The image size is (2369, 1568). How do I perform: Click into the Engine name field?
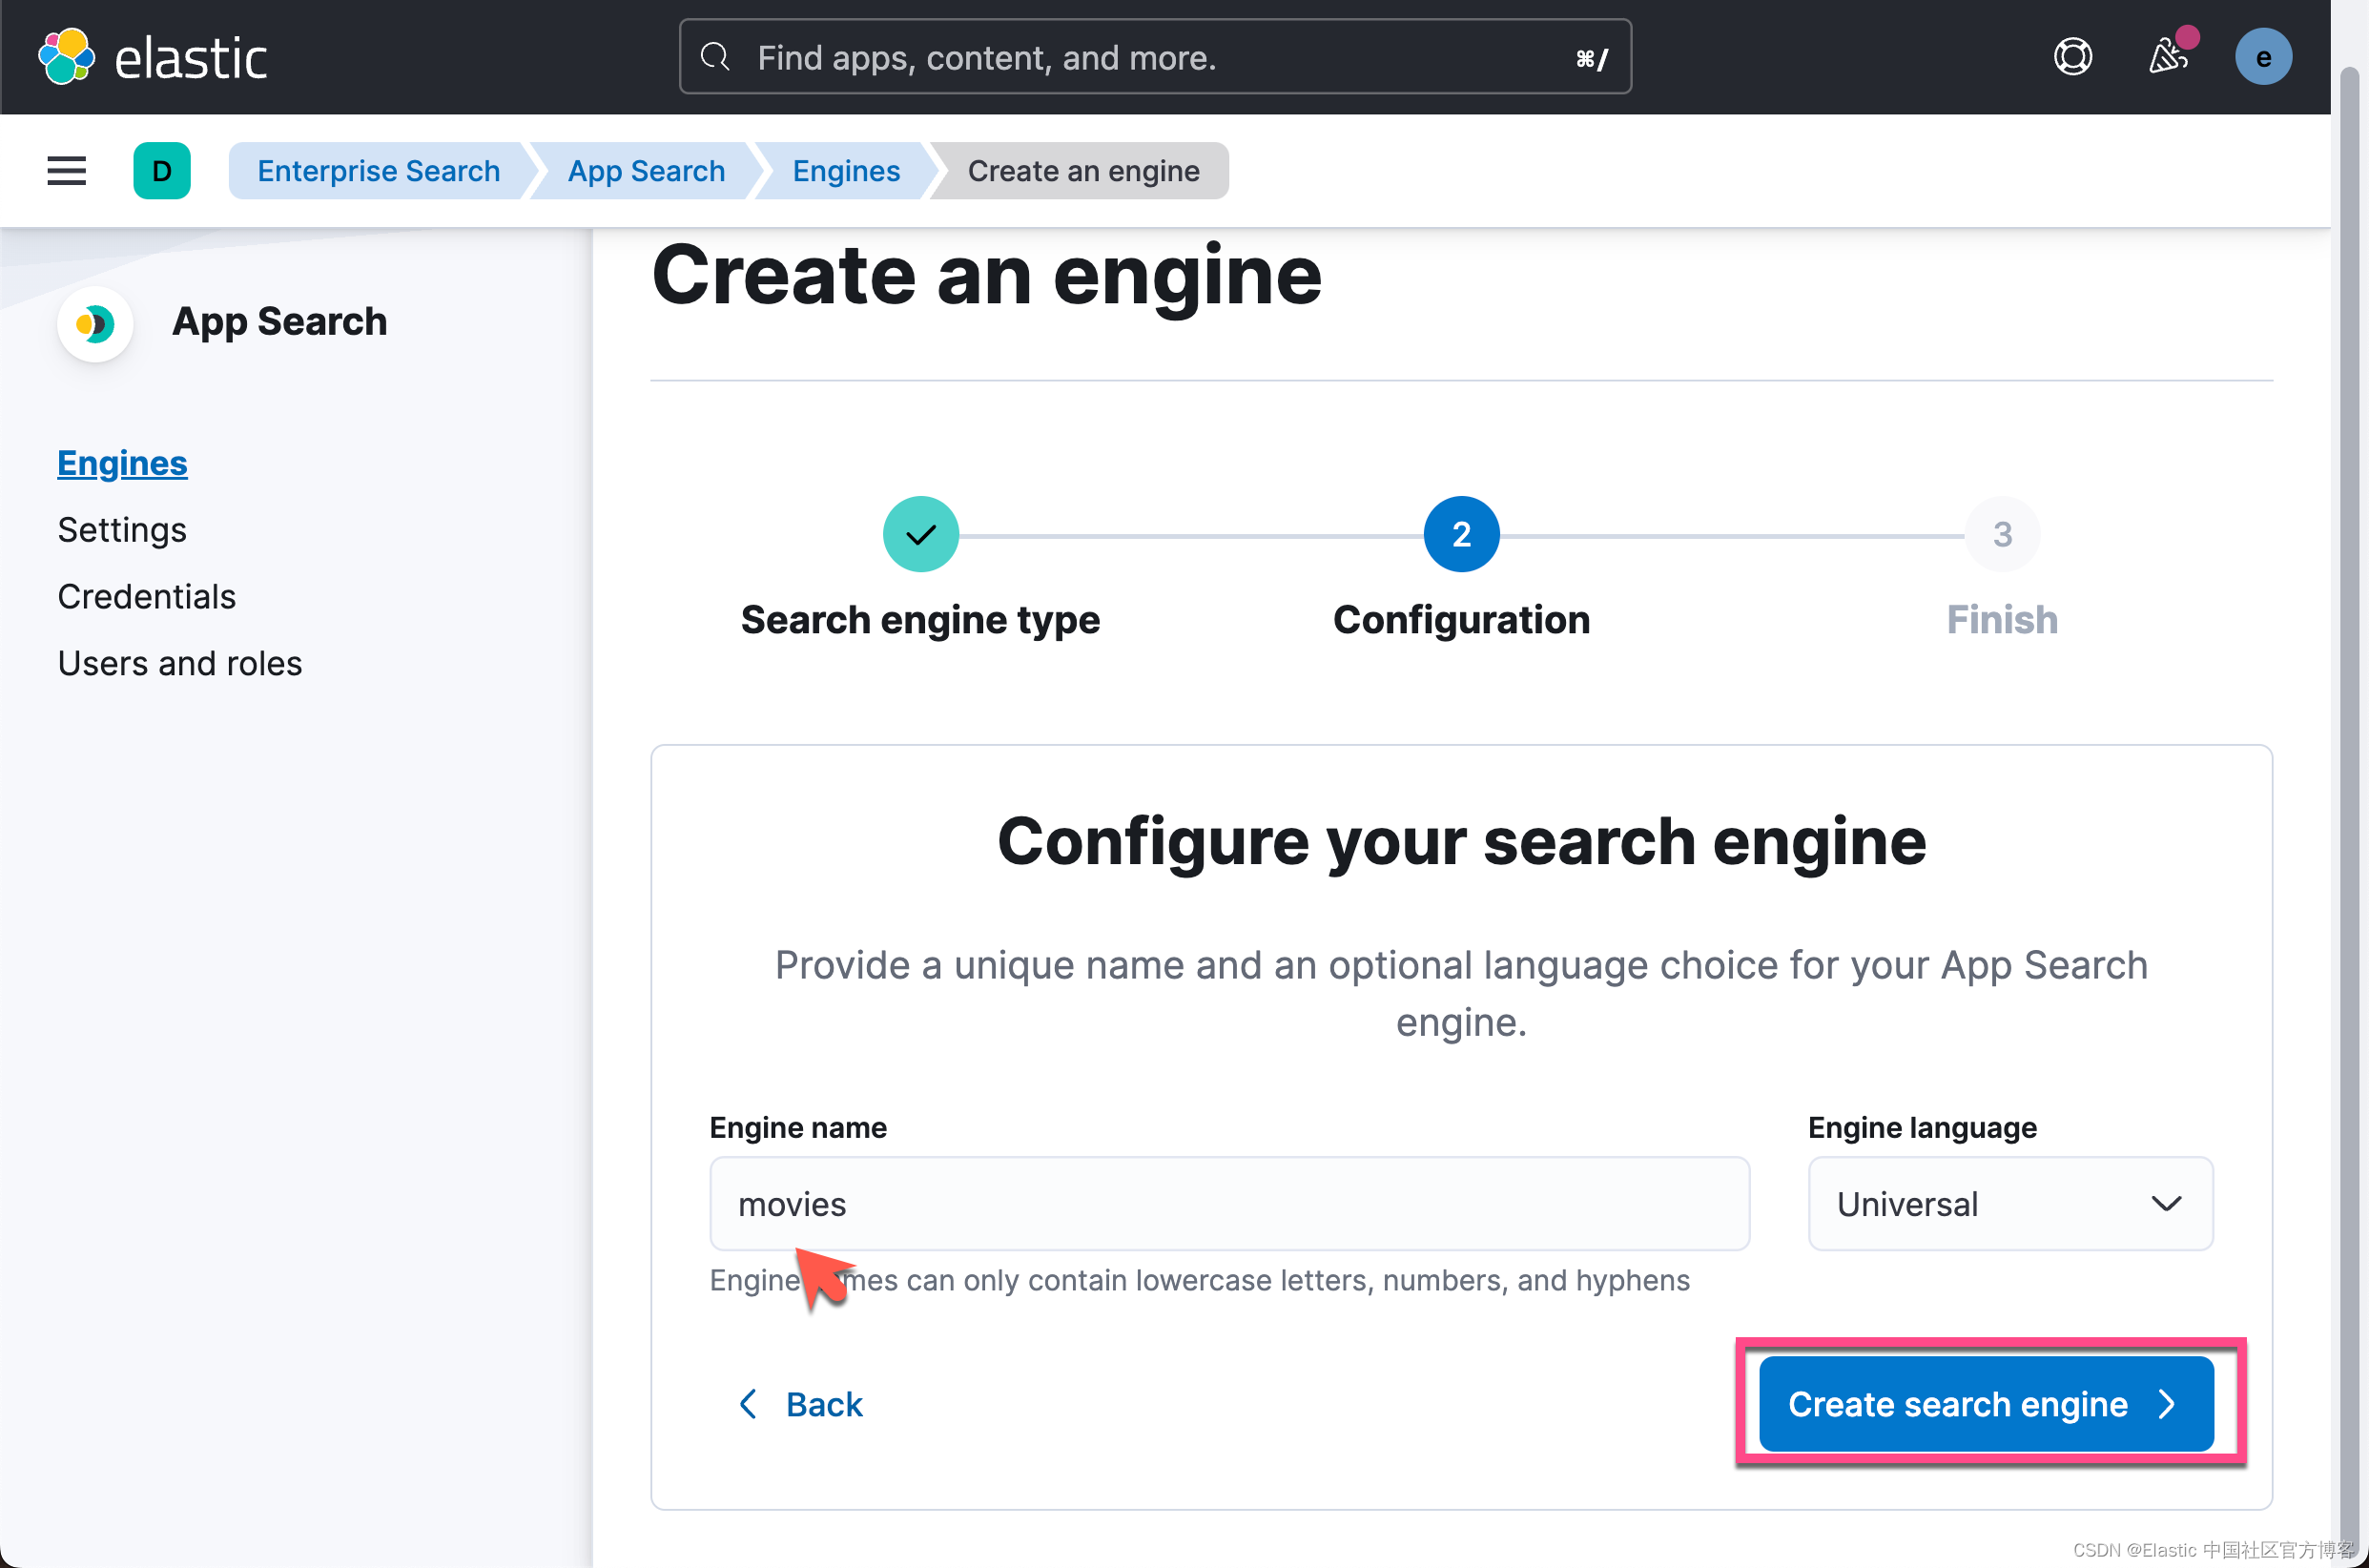1229,1204
